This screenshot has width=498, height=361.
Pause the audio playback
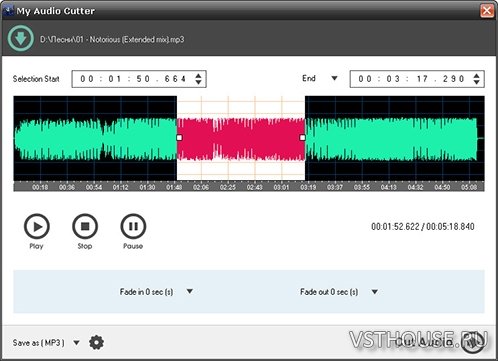click(x=133, y=226)
